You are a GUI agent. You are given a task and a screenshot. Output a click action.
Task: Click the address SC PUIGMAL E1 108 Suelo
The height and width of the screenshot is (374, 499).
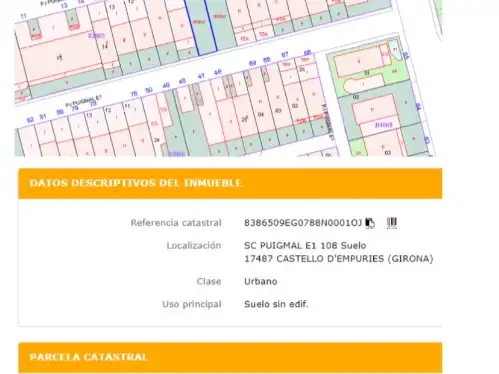[x=305, y=246]
